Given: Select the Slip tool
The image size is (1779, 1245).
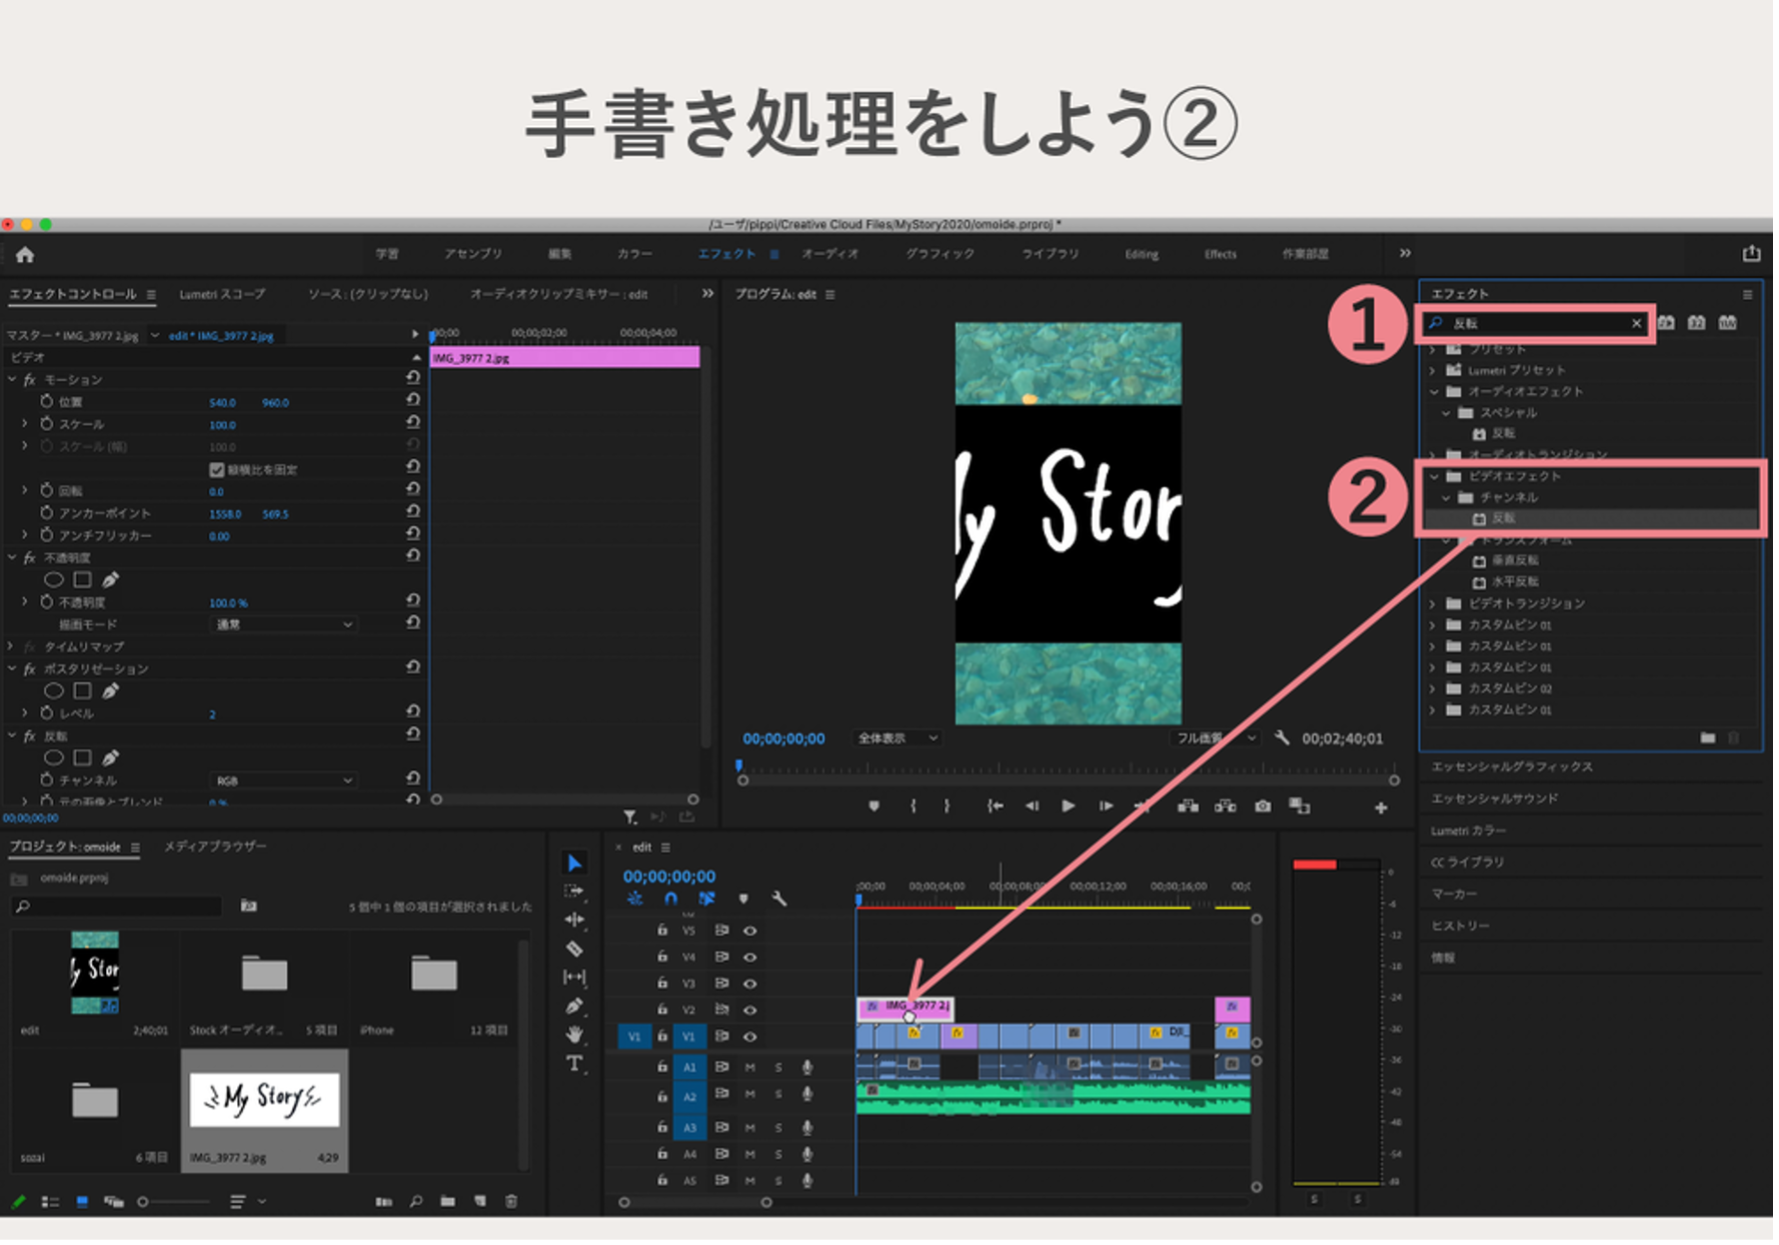Looking at the screenshot, I should (574, 980).
